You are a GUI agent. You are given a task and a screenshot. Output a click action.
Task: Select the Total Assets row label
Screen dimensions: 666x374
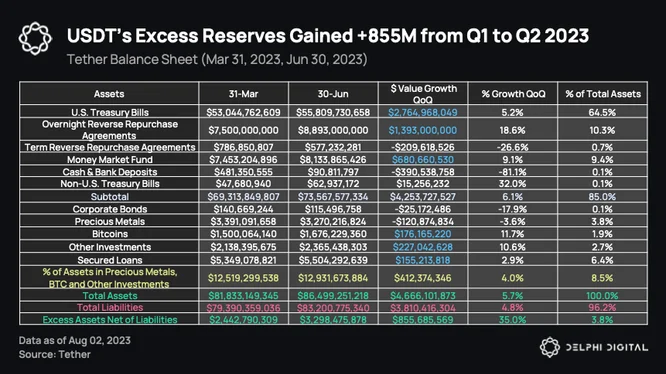tap(110, 295)
